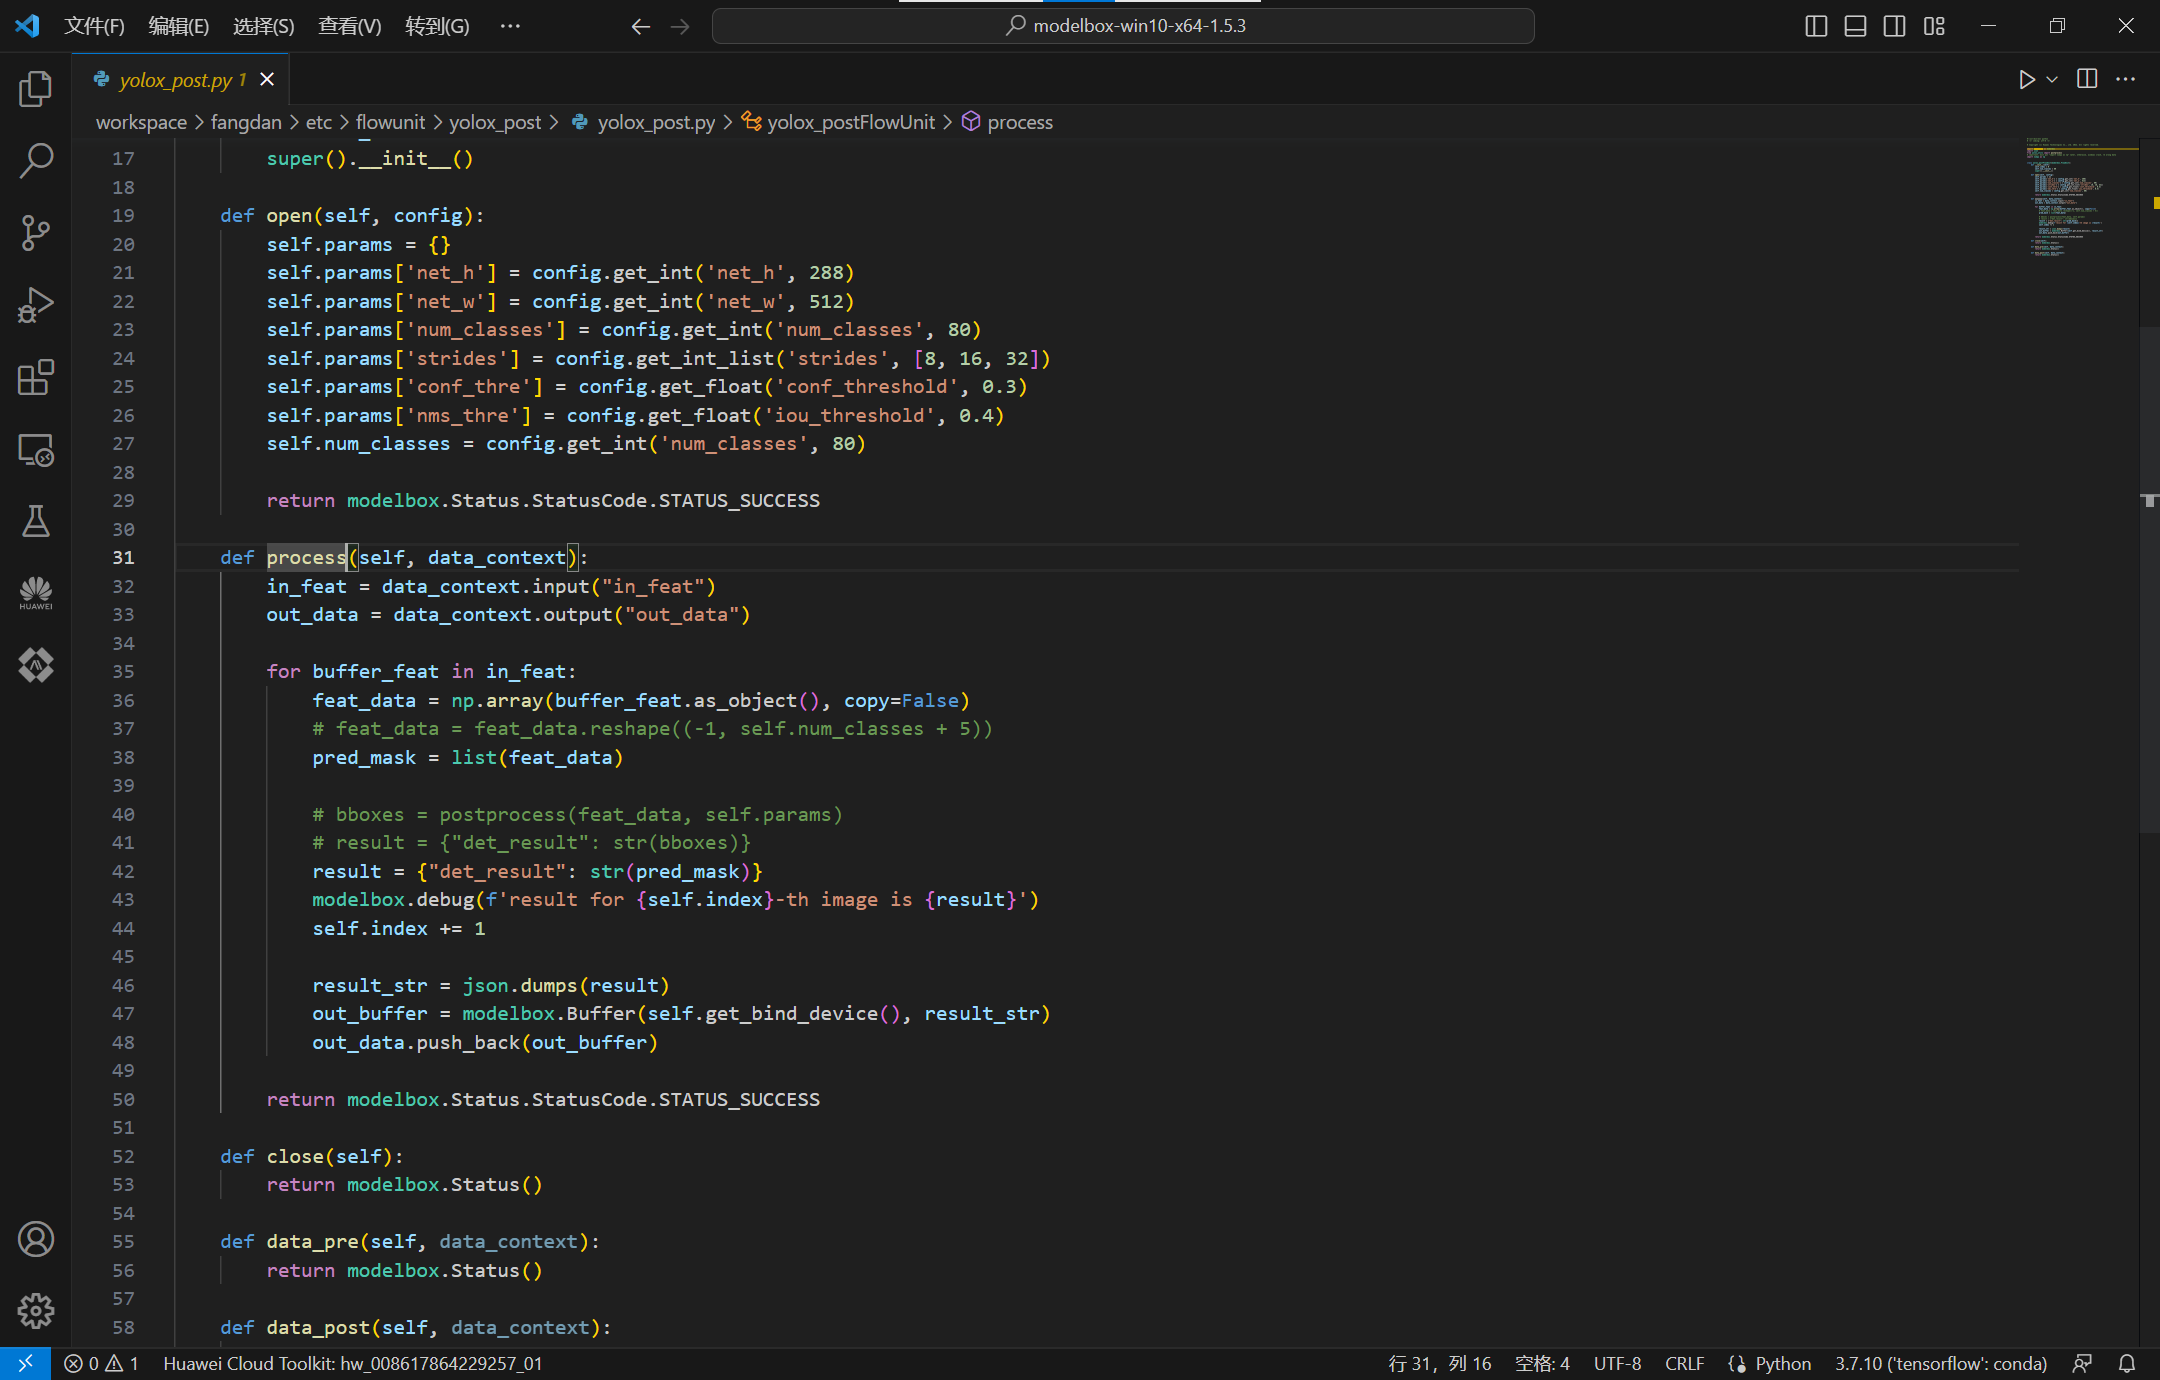
Task: Toggle the primary sidebar layout button
Action: click(x=1816, y=26)
